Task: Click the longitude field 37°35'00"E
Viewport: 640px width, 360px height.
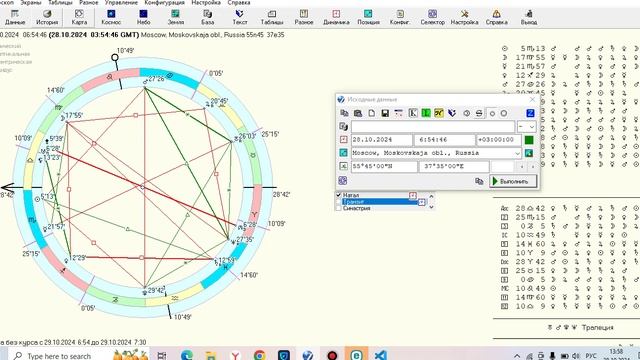Action: tap(454, 167)
